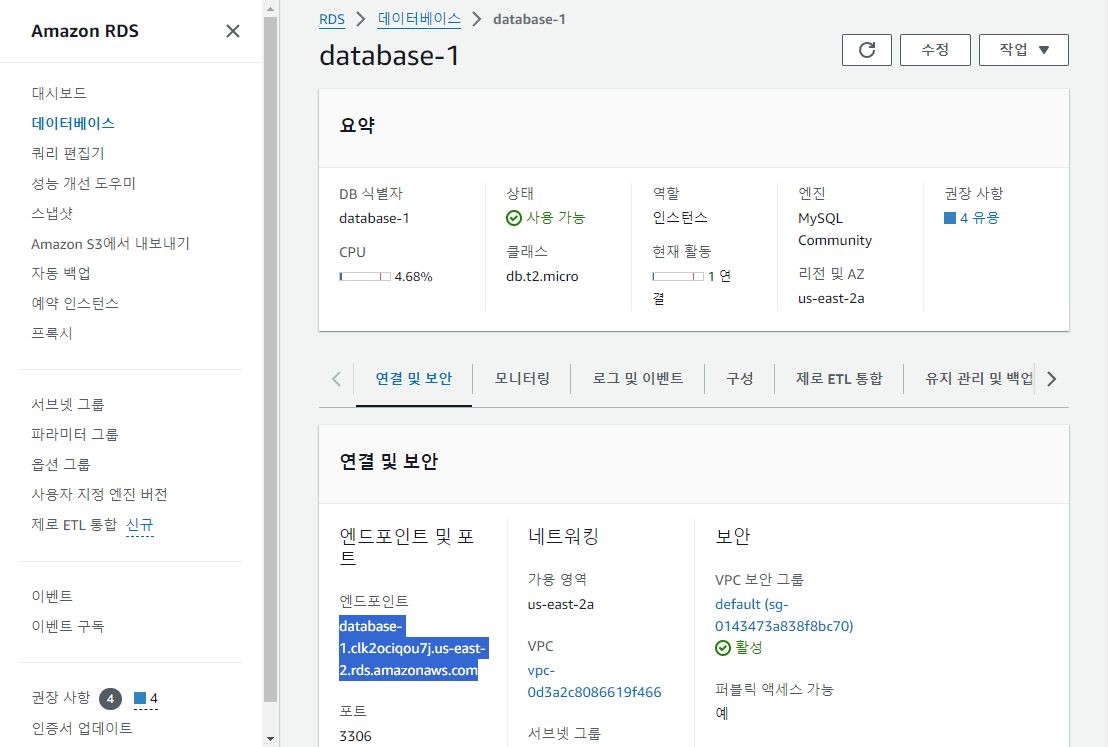Click the left chevron to move tabs back
Viewport: 1108px width, 747px height.
coord(336,380)
